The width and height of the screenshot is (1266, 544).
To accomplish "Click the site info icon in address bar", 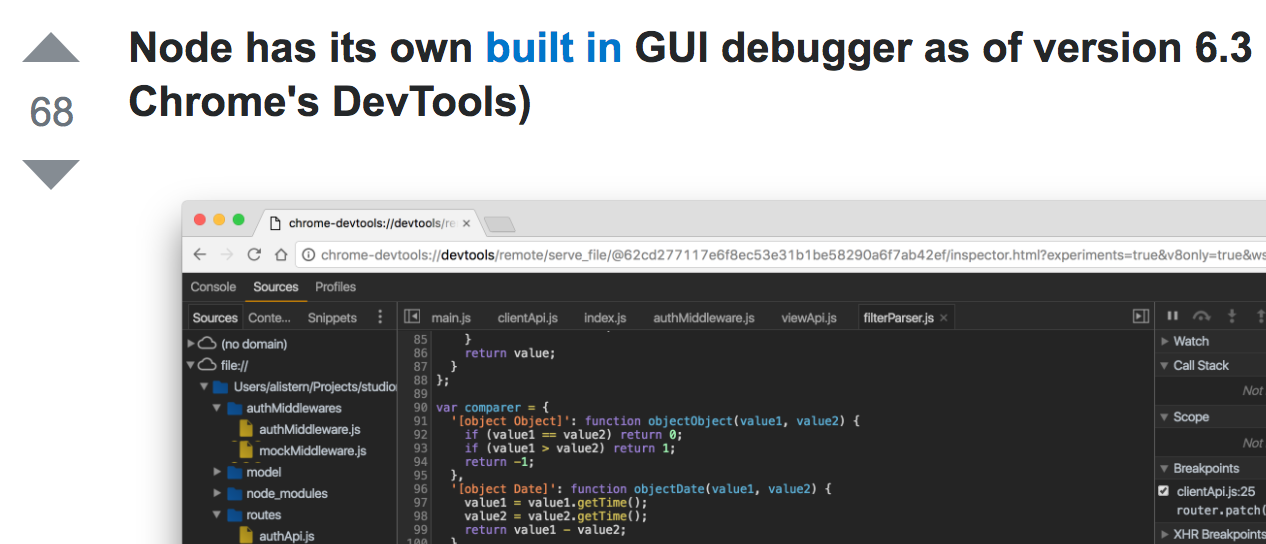I will pos(308,255).
